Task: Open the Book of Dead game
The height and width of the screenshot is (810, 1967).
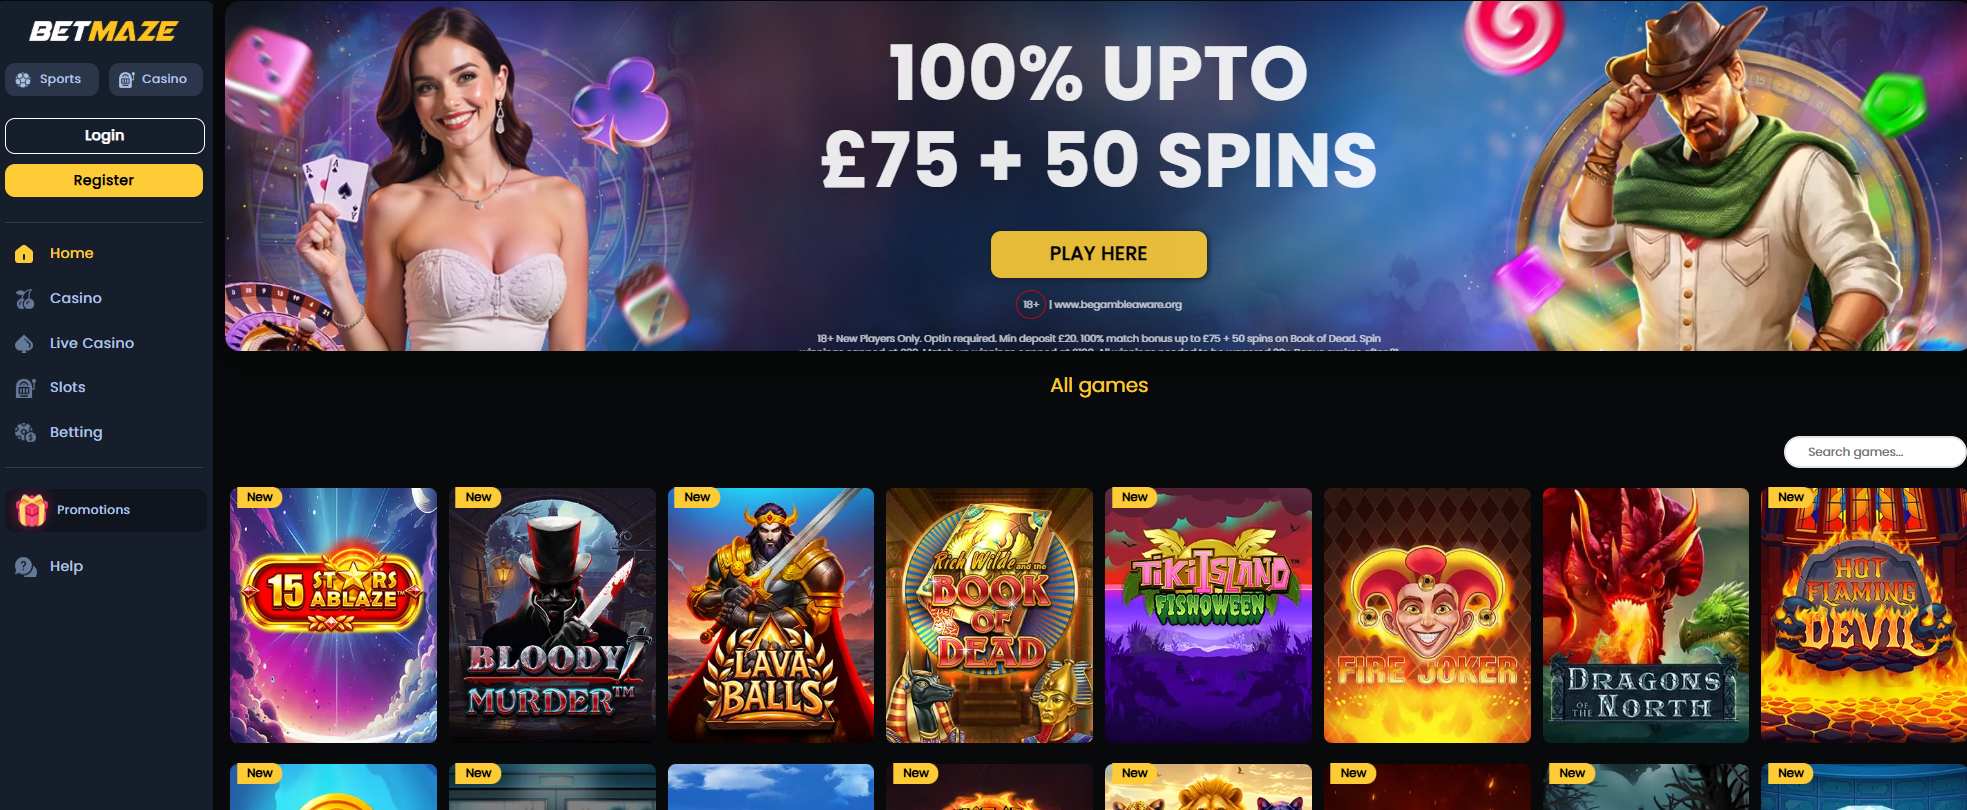Action: pyautogui.click(x=989, y=615)
